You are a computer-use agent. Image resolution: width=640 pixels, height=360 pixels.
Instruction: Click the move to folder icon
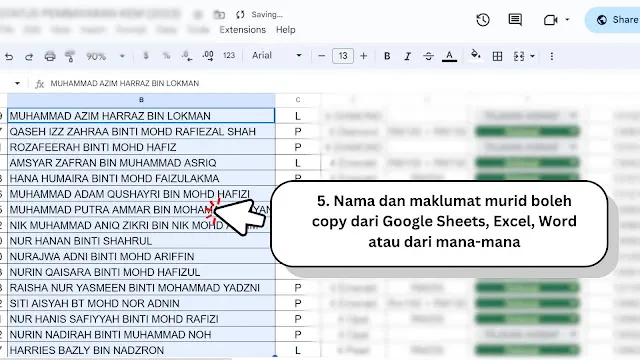219,15
